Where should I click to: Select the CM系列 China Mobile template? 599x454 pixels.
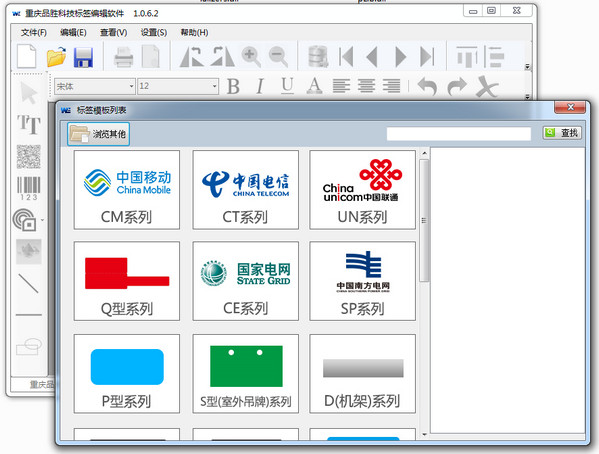[x=127, y=190]
